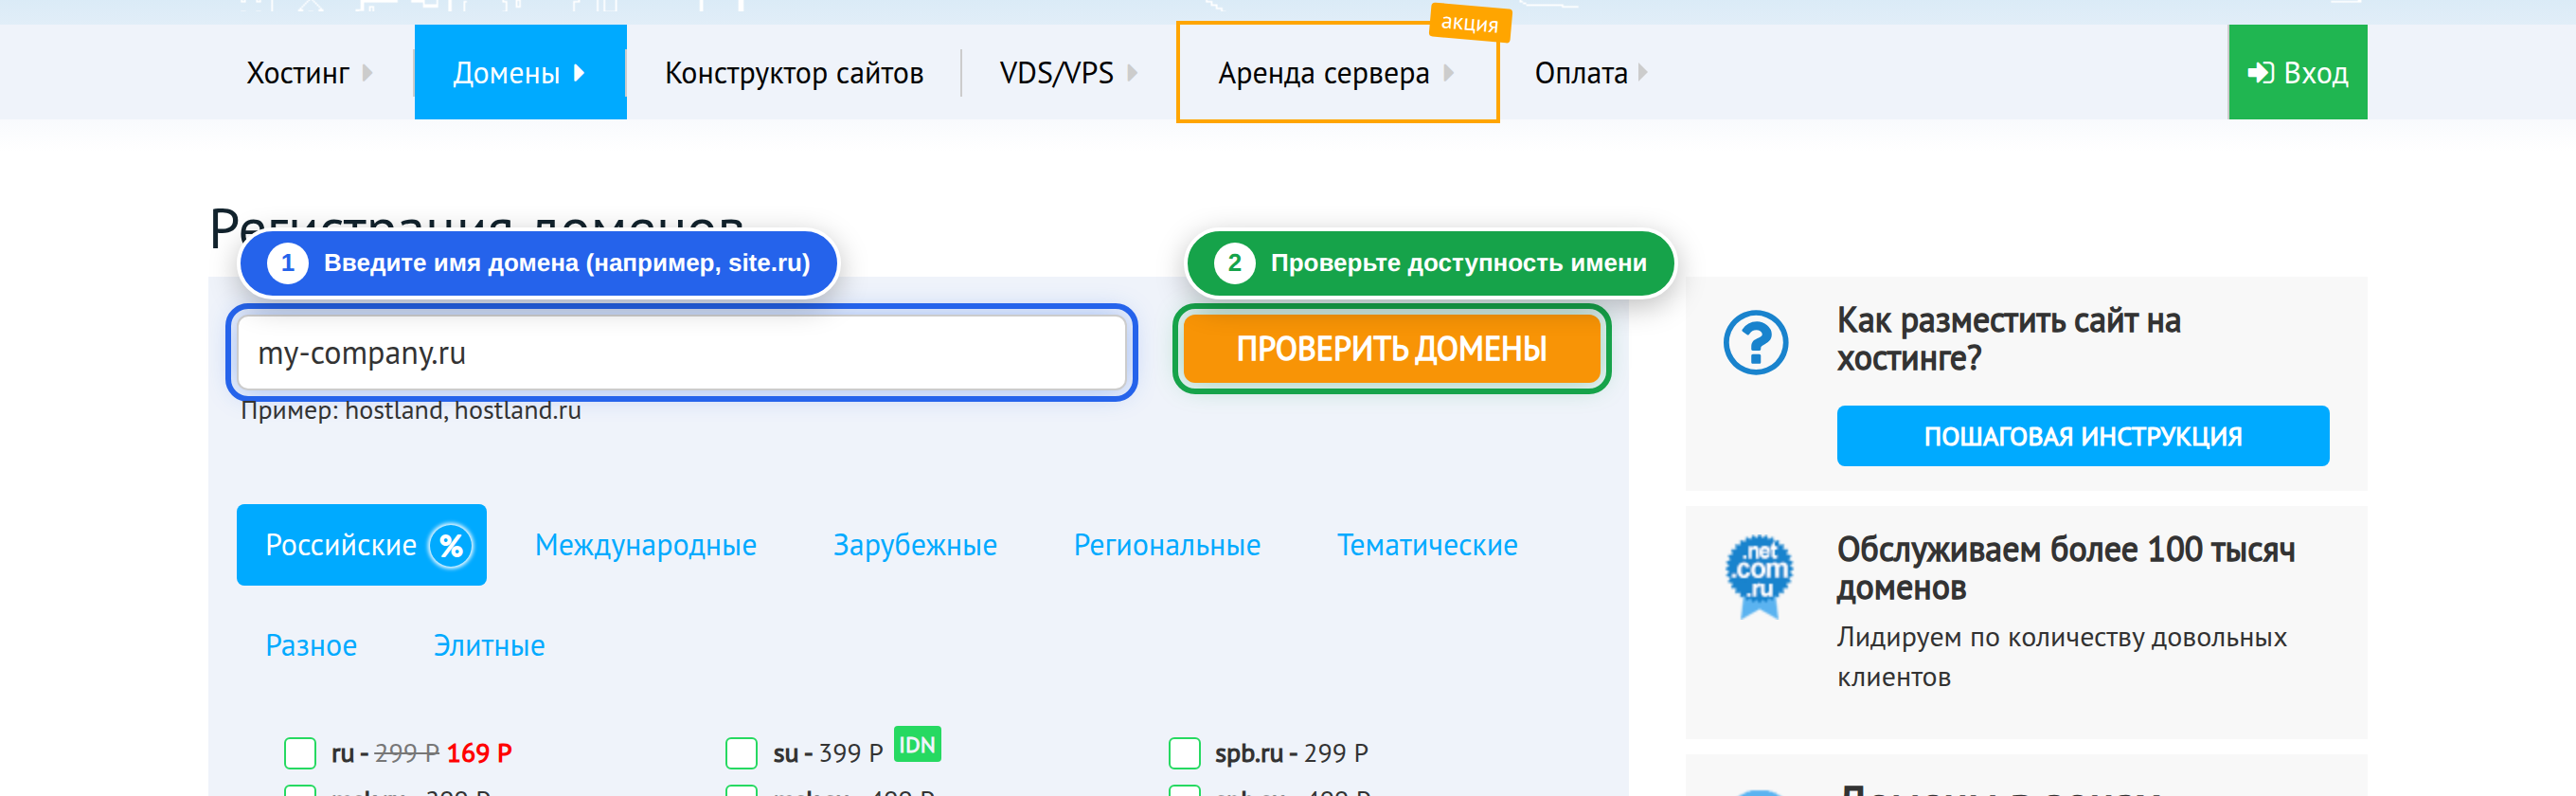Viewport: 2576px width, 796px height.
Task: Click ПОШАГОВАЯ ИНСТРУКЦИЯ button
Action: (2082, 436)
